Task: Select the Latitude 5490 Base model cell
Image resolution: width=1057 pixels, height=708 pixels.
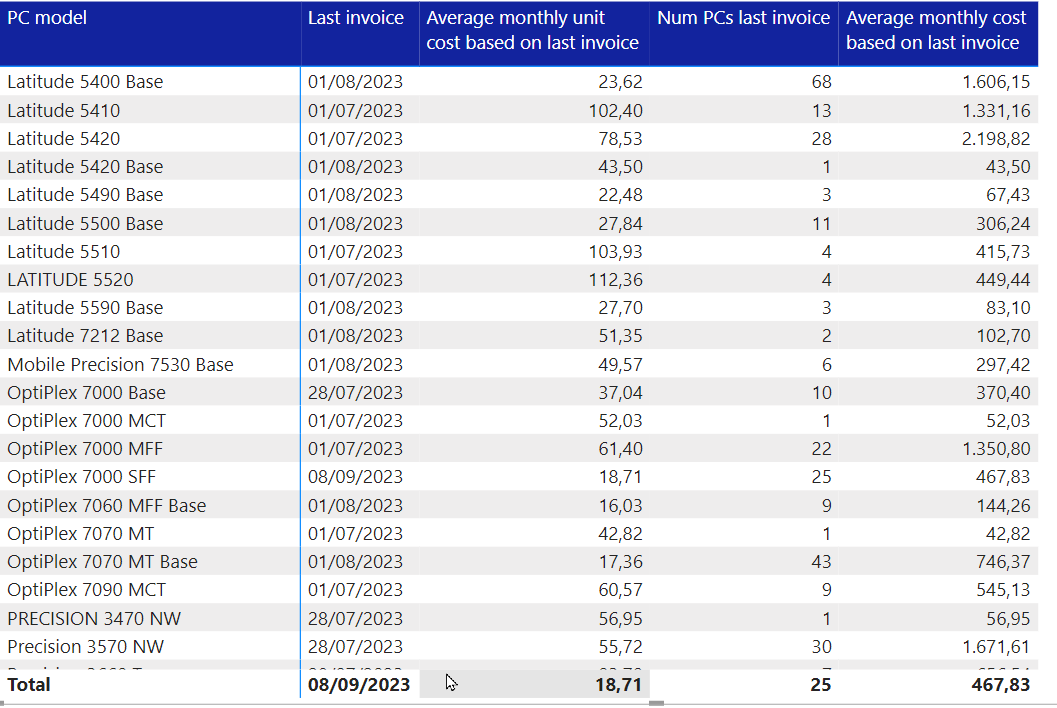Action: tap(86, 195)
